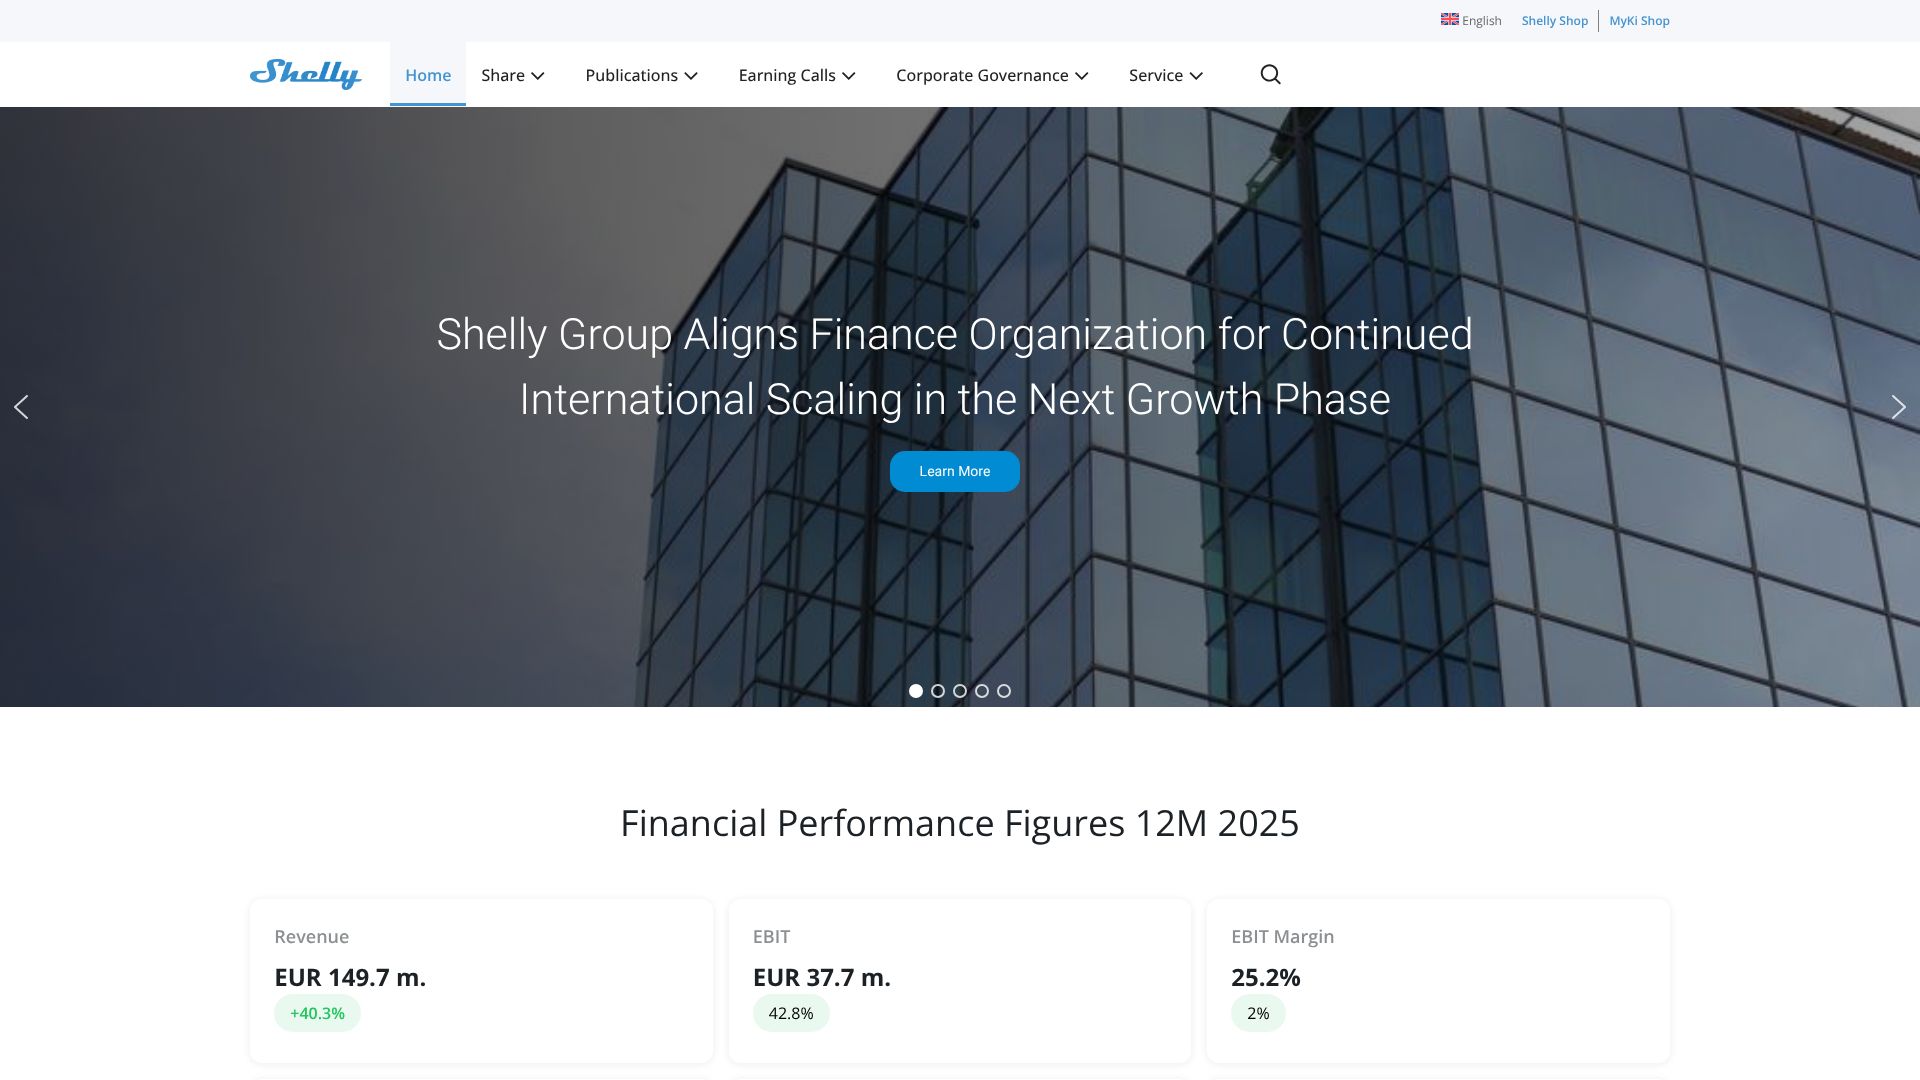
Task: Advance carousel with right arrow
Action: coord(1898,407)
